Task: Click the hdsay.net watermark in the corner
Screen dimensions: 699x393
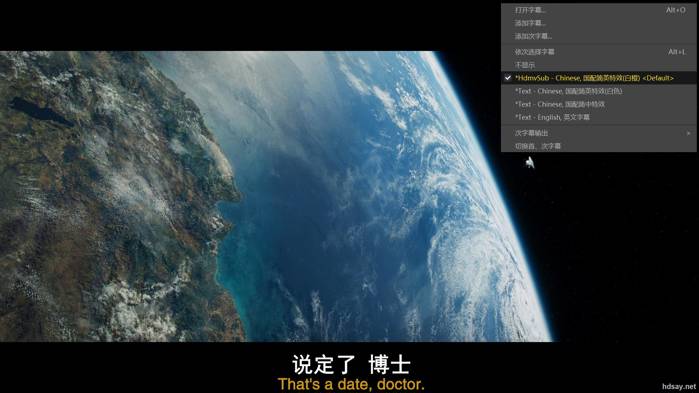Action: (x=678, y=387)
